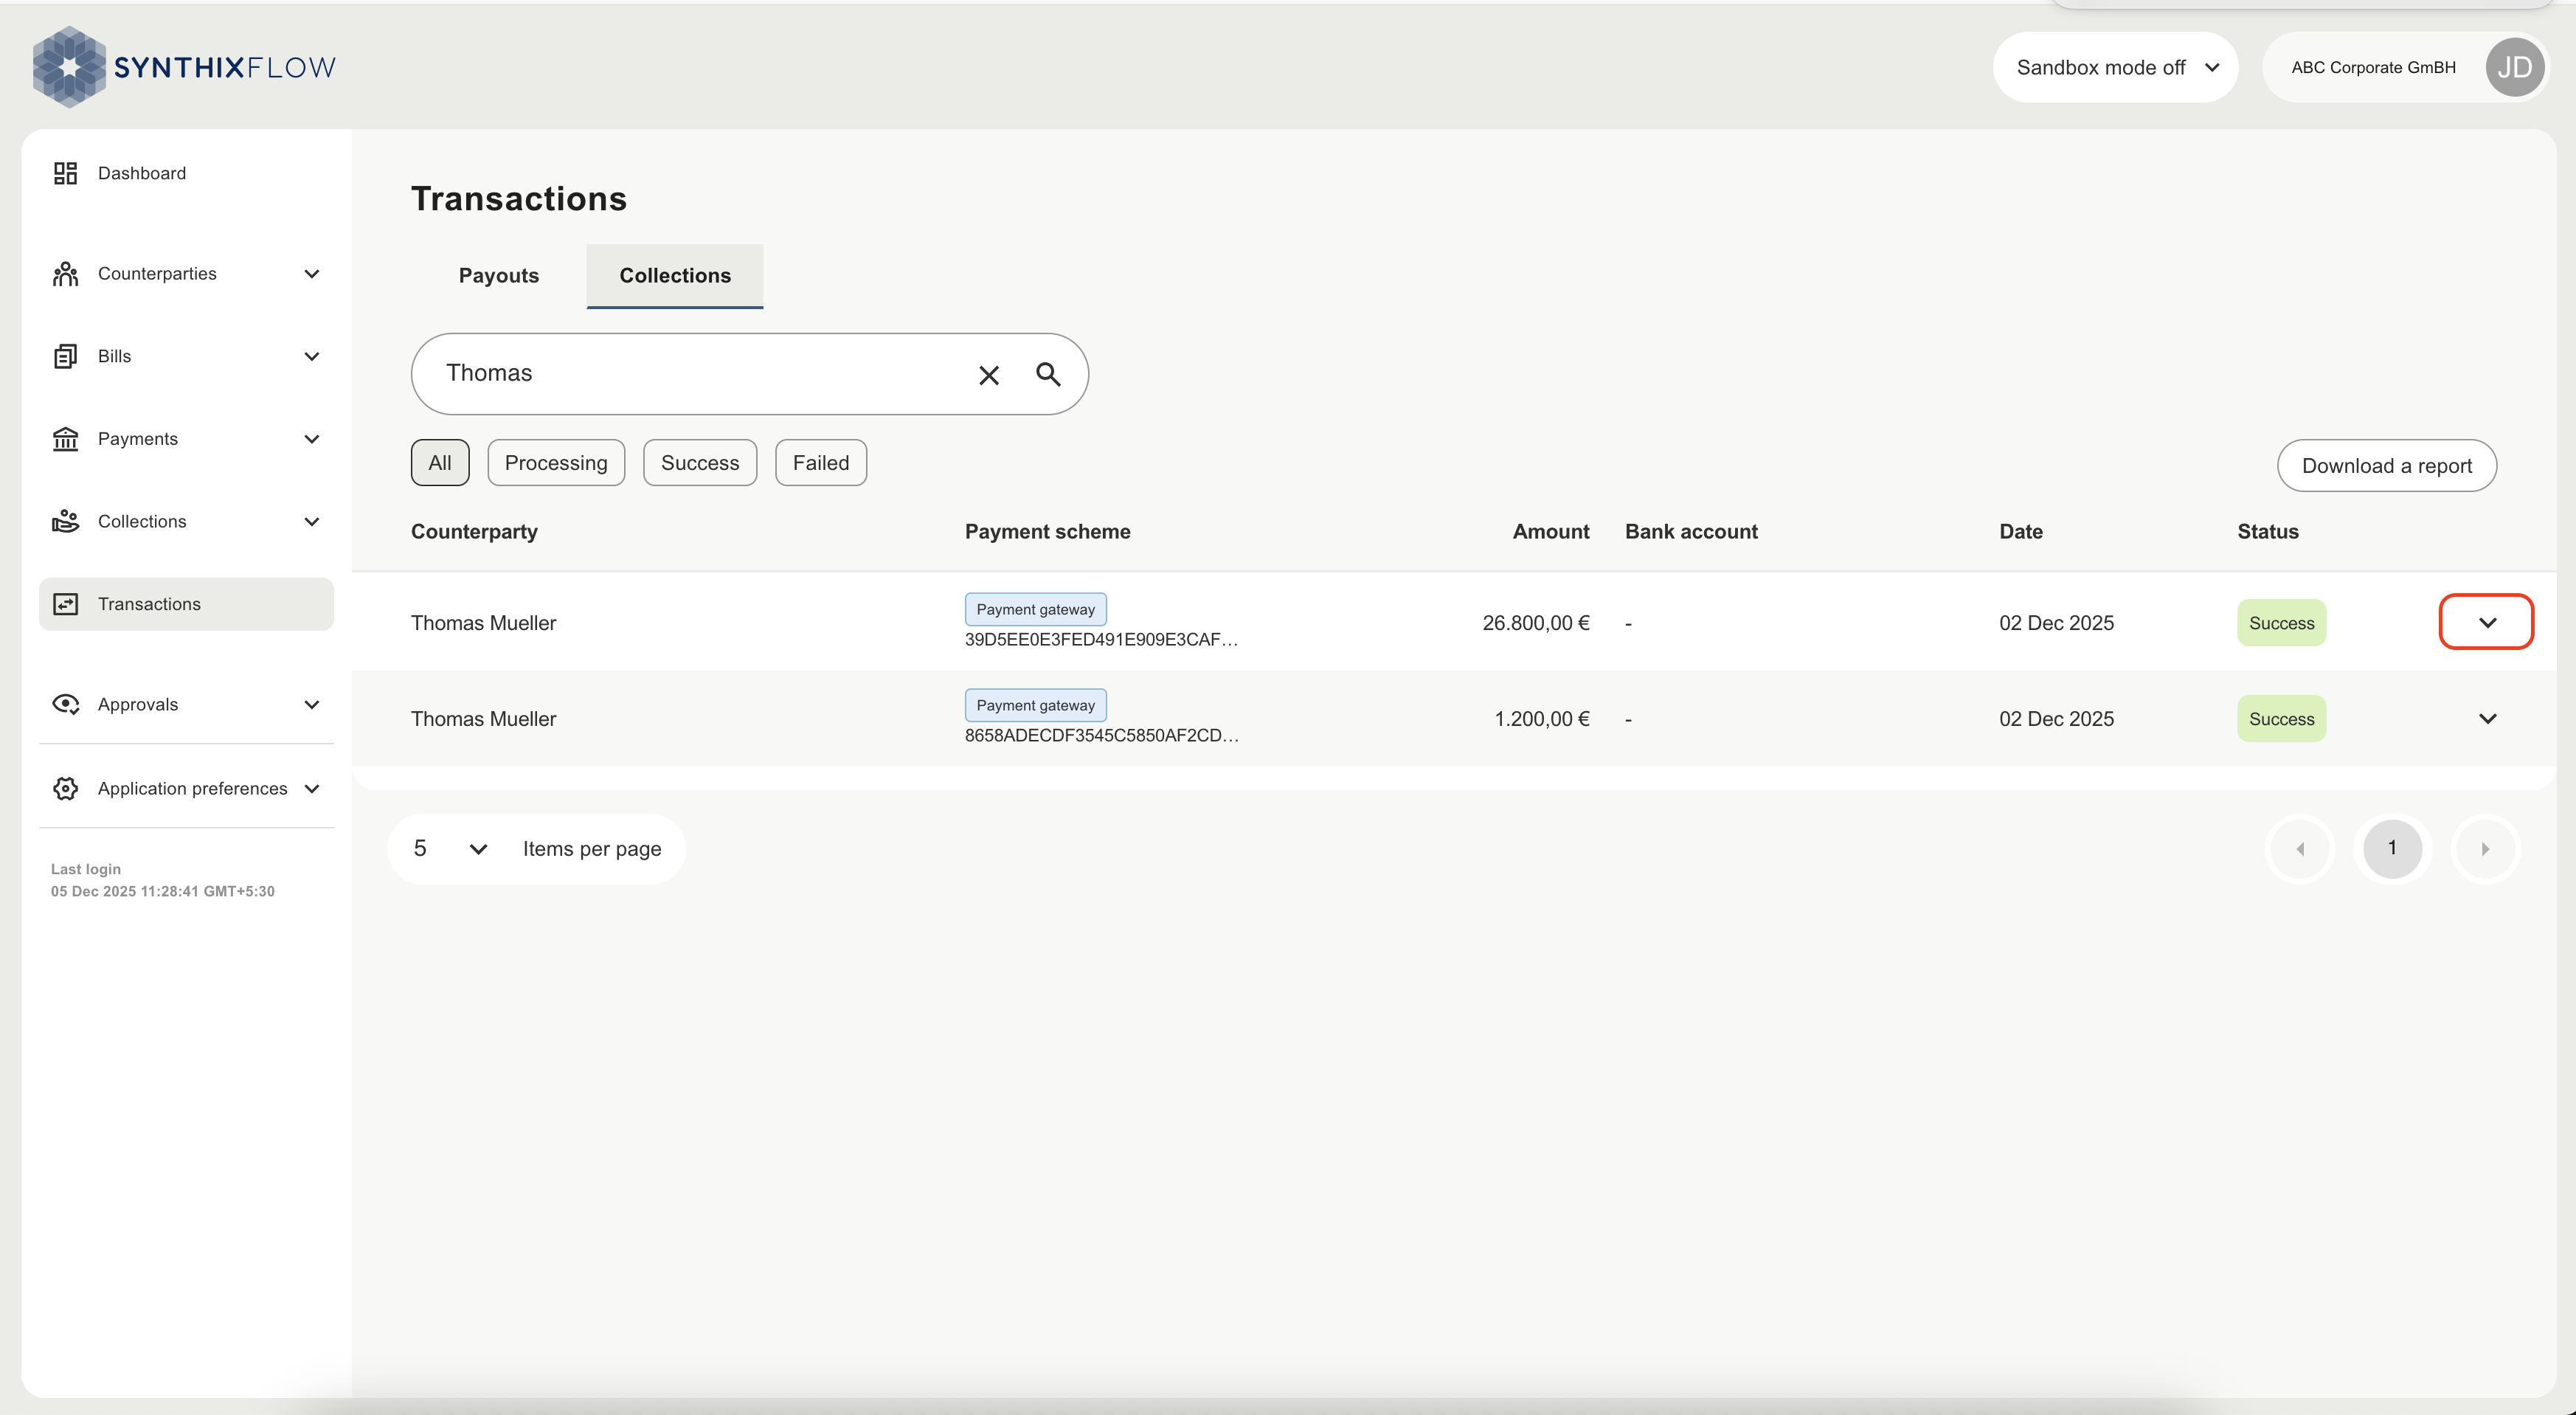Click the Payment scheme column header
Screen dimensions: 2576x1415
pyautogui.click(x=1047, y=532)
